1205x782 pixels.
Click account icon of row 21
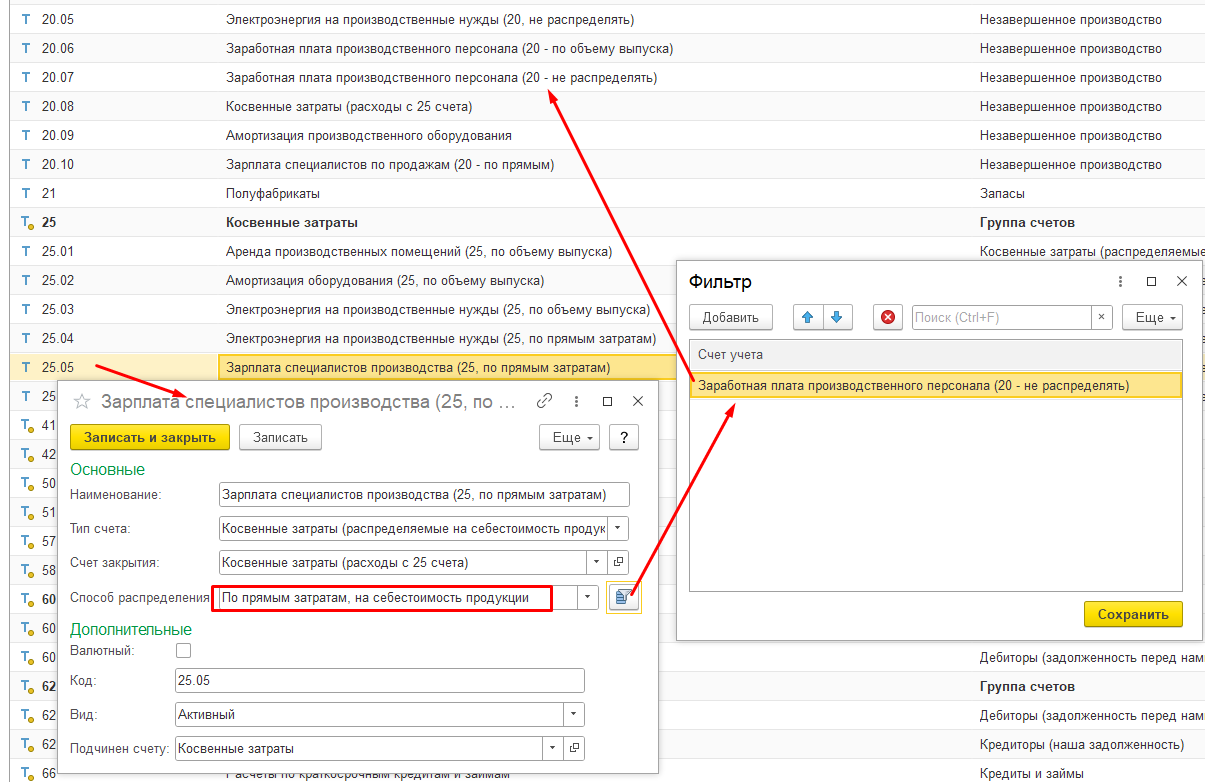26,193
